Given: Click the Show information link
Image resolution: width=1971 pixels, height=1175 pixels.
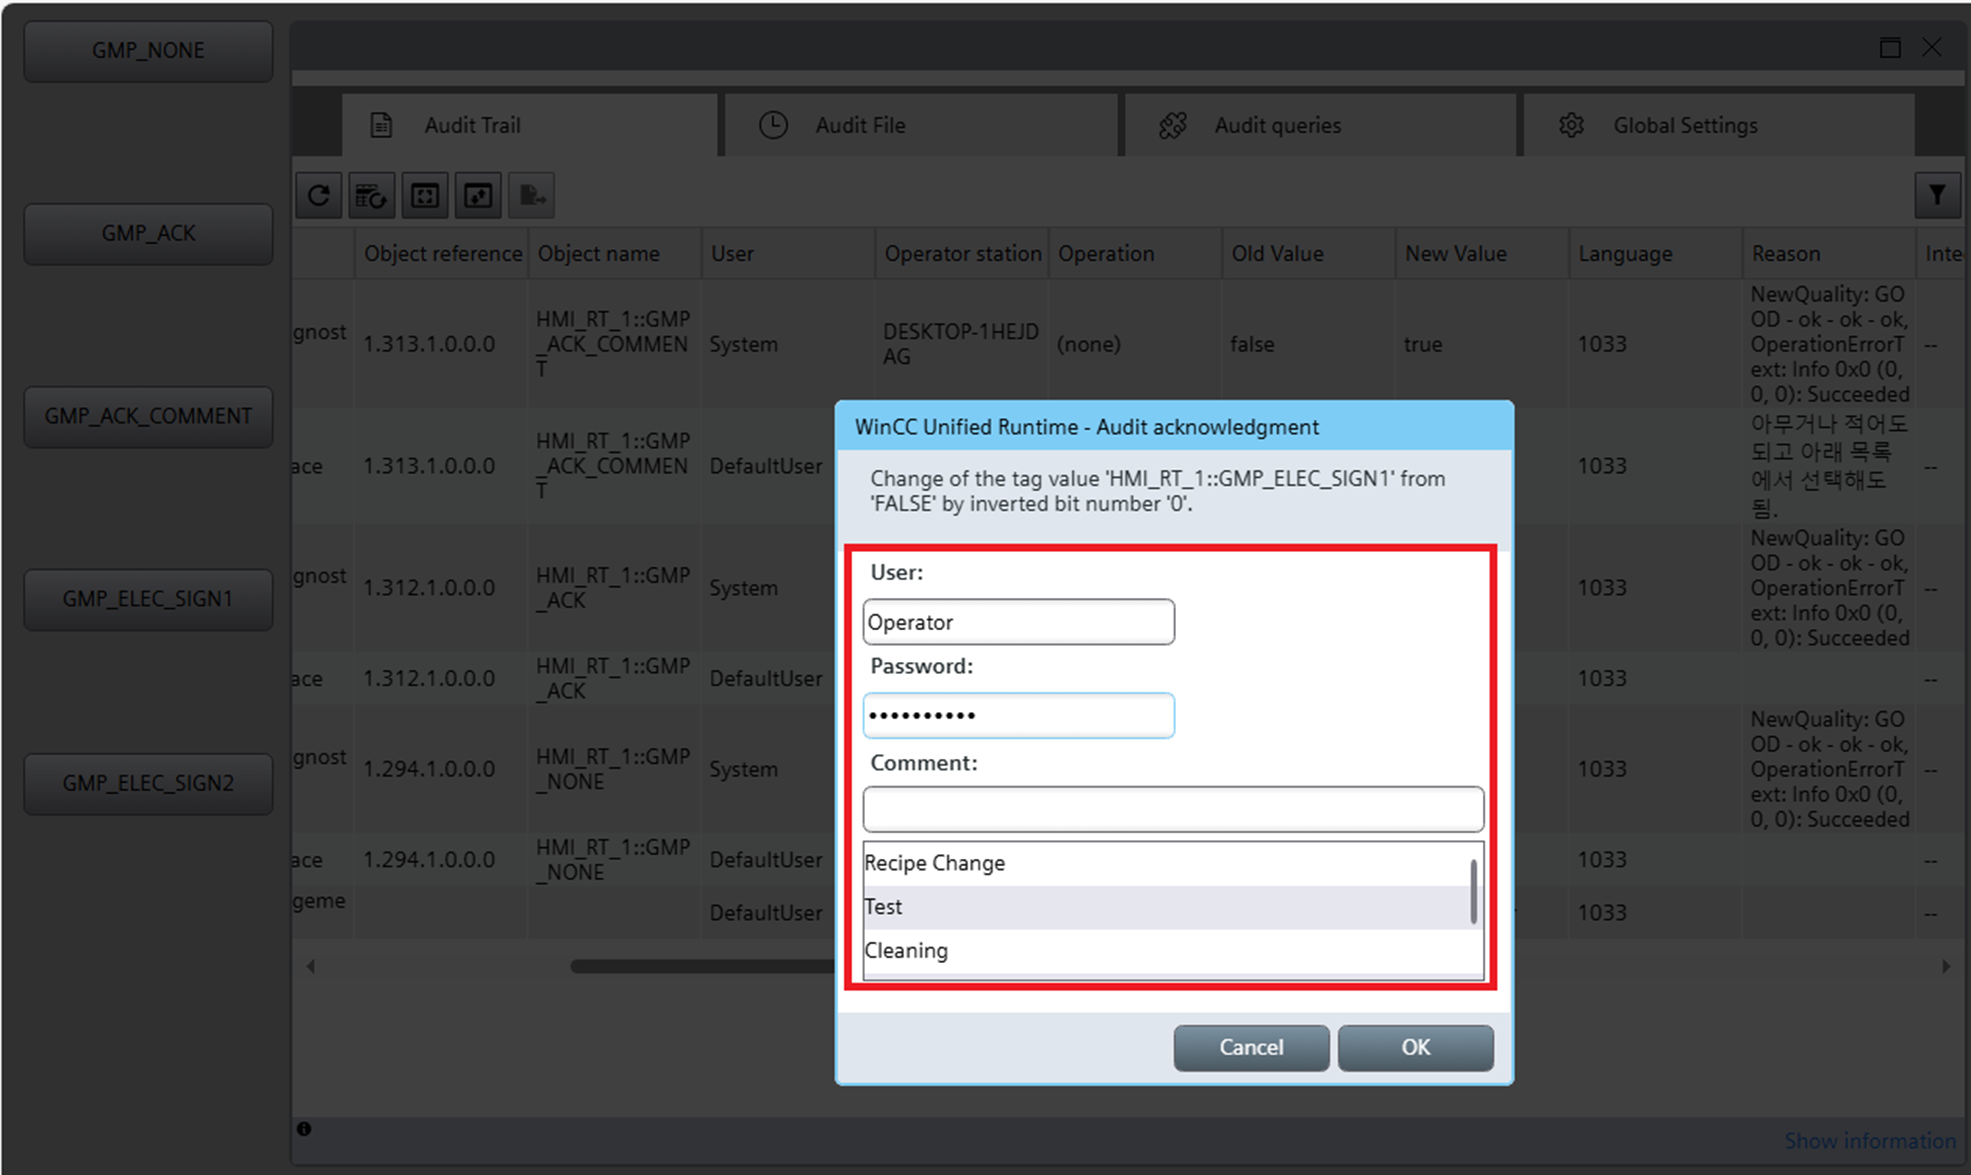Looking at the screenshot, I should point(1870,1141).
